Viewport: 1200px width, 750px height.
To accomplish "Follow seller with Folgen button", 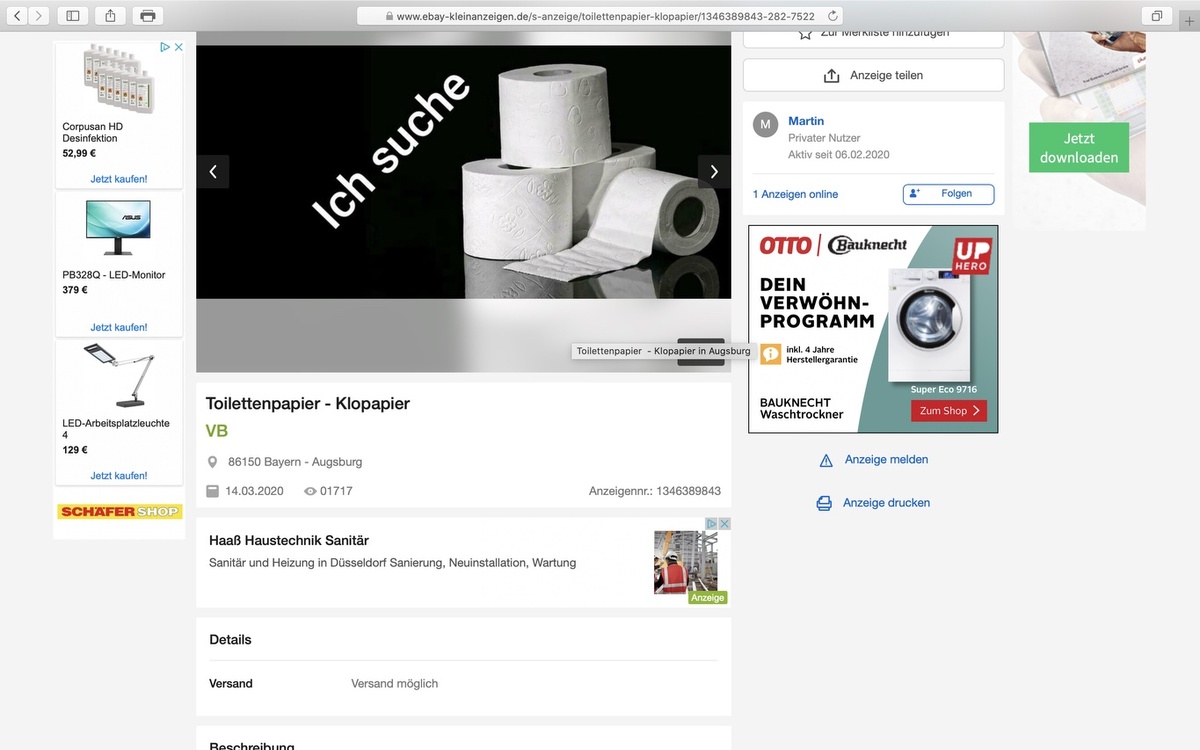I will 948,194.
